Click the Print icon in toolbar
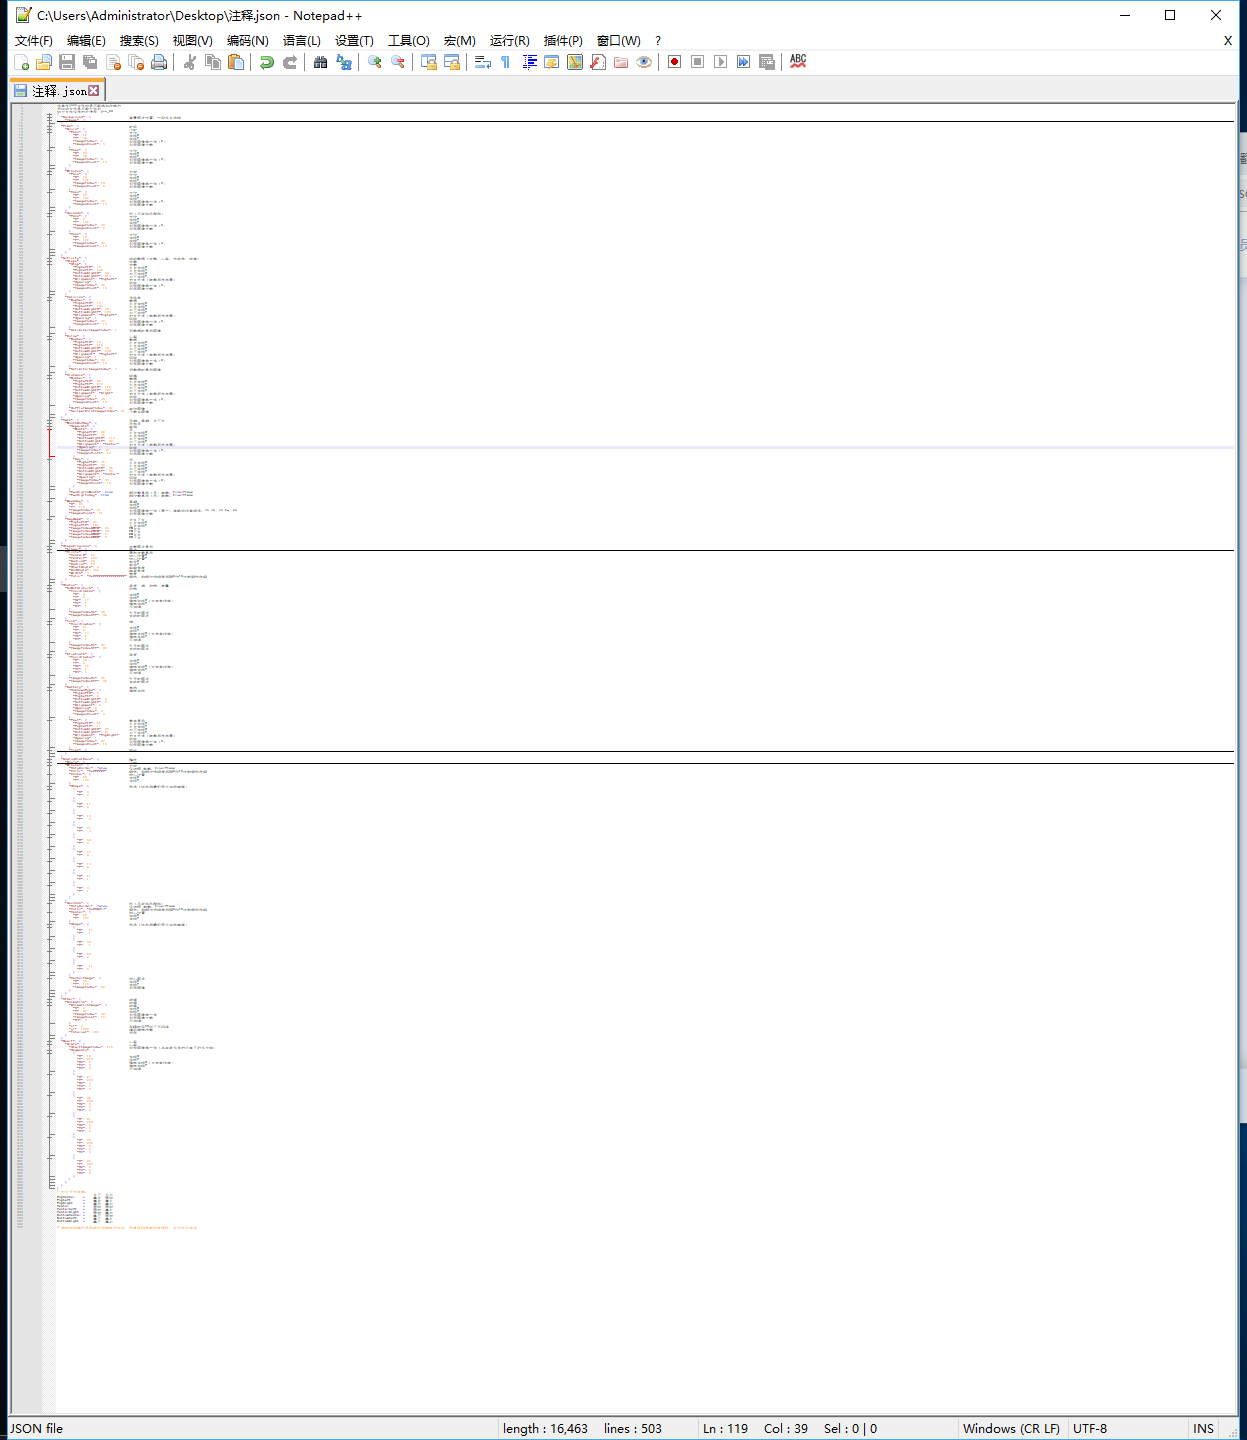 [159, 62]
